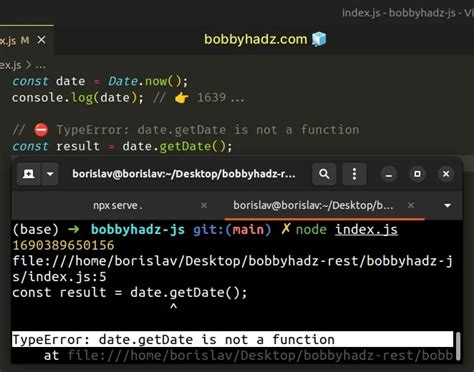Click the bobbyhadz.com title text
Image resolution: width=474 pixels, height=372 pixels.
(256, 39)
